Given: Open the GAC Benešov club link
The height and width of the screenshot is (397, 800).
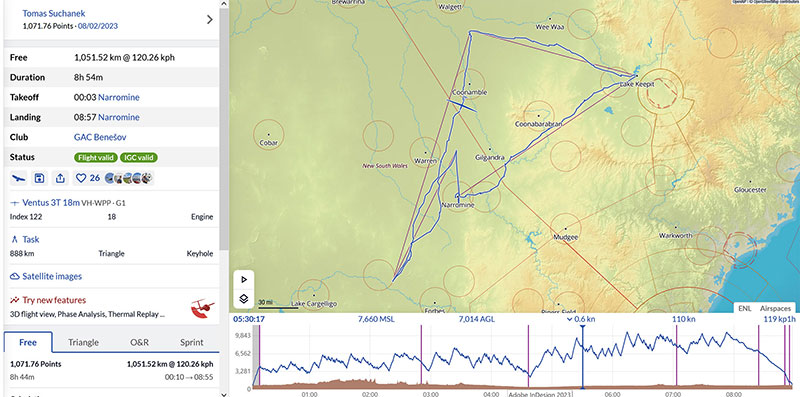Looking at the screenshot, I should coord(100,137).
